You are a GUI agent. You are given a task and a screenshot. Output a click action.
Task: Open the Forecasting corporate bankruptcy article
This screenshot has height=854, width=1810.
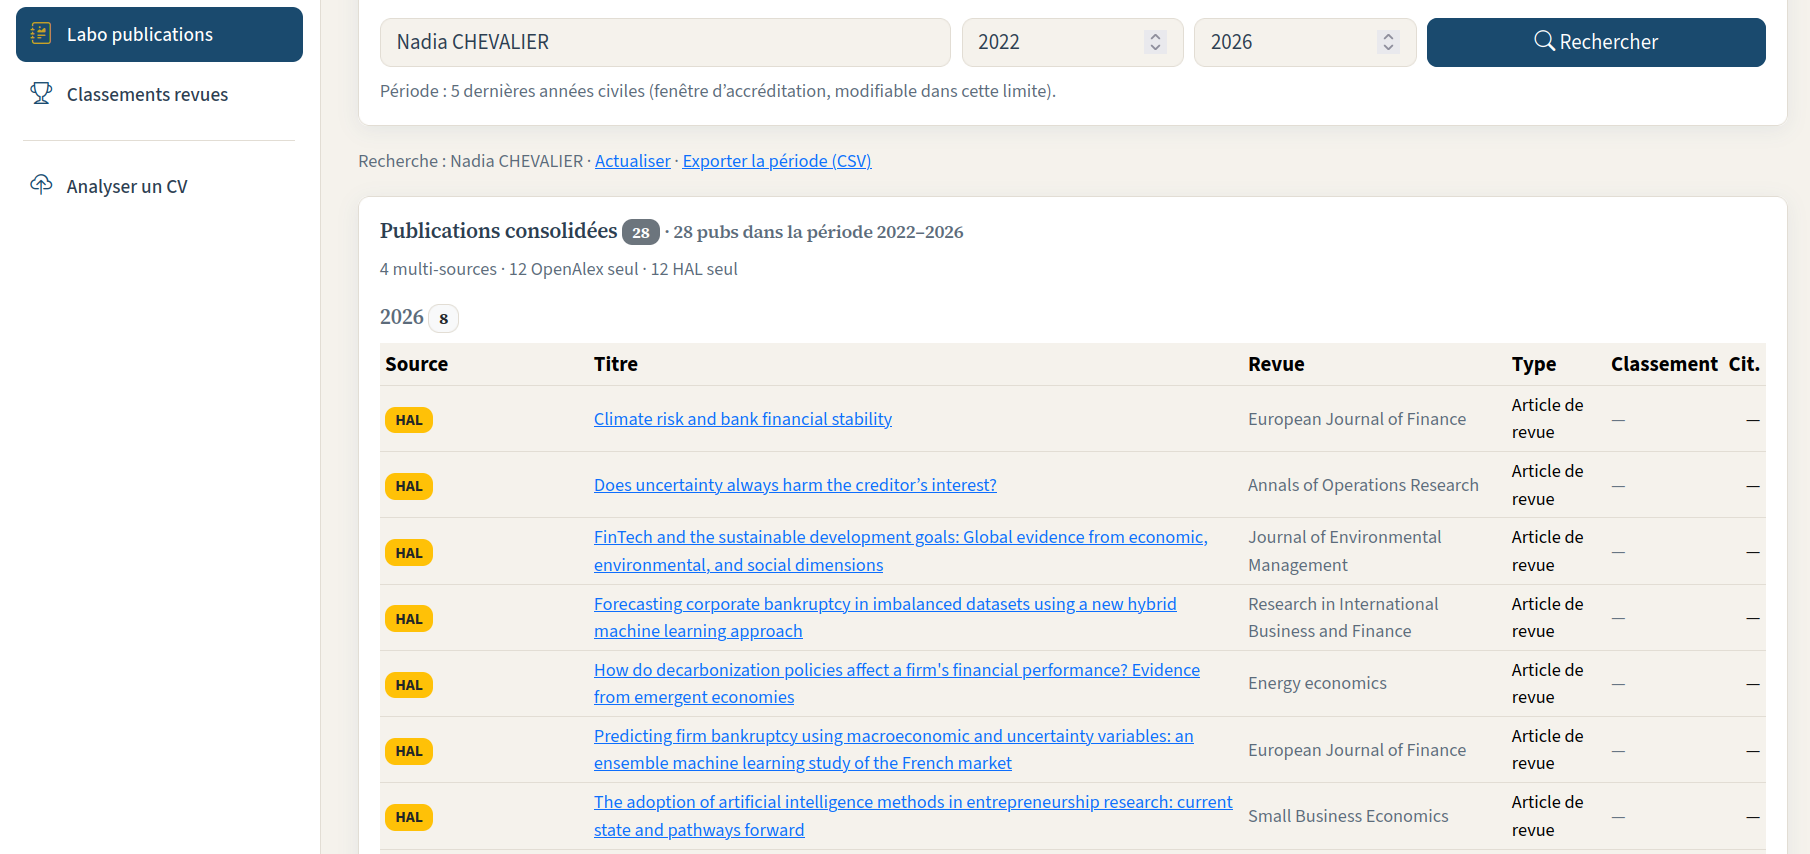pyautogui.click(x=885, y=617)
